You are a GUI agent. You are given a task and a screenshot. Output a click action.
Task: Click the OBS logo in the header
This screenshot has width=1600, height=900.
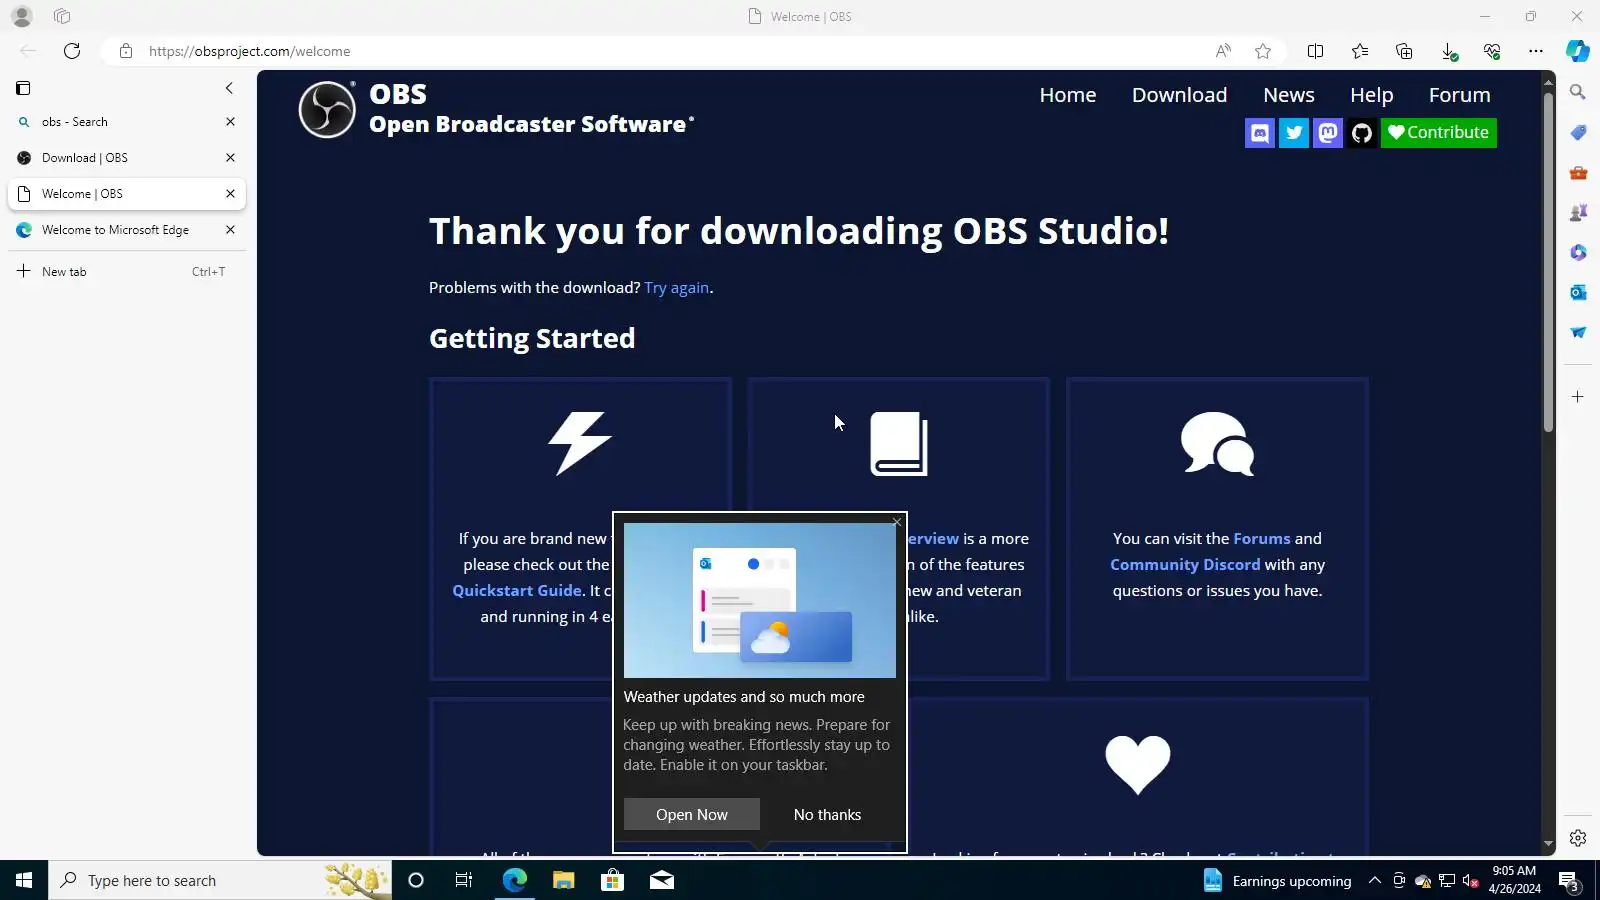click(x=327, y=109)
